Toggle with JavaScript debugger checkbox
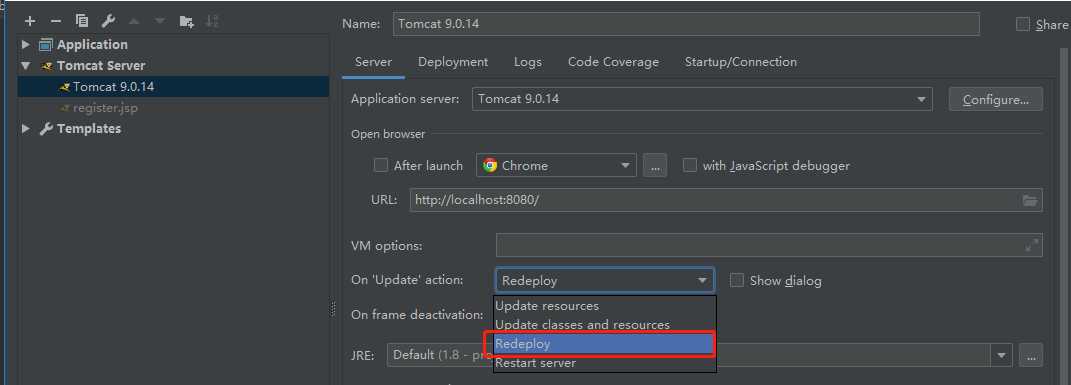The width and height of the screenshot is (1071, 385). point(690,165)
